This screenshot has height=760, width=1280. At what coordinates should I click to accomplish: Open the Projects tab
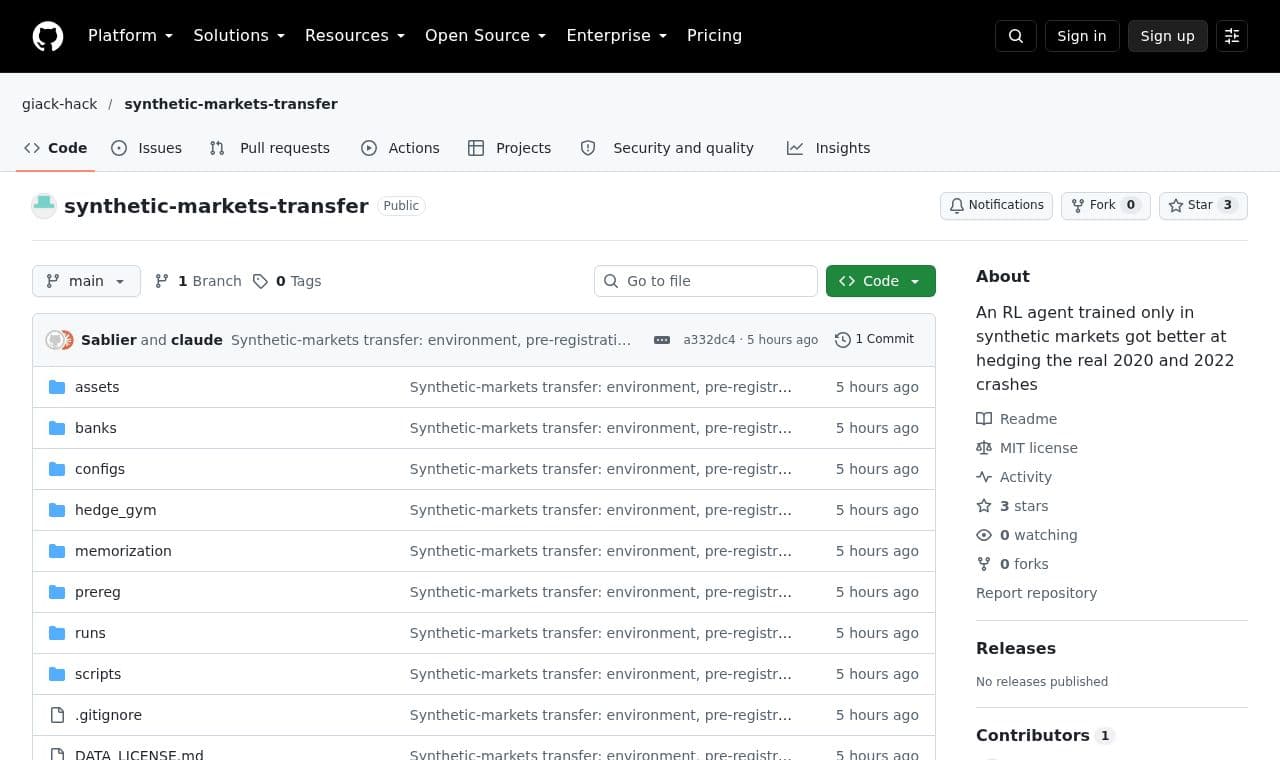click(510, 148)
